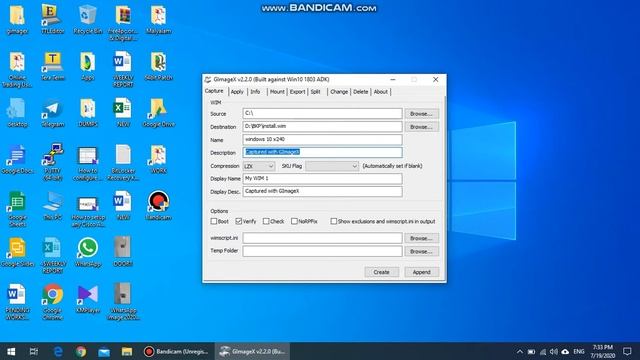
Task: Launch WhatsApp desktop shortcut
Action: point(87,252)
